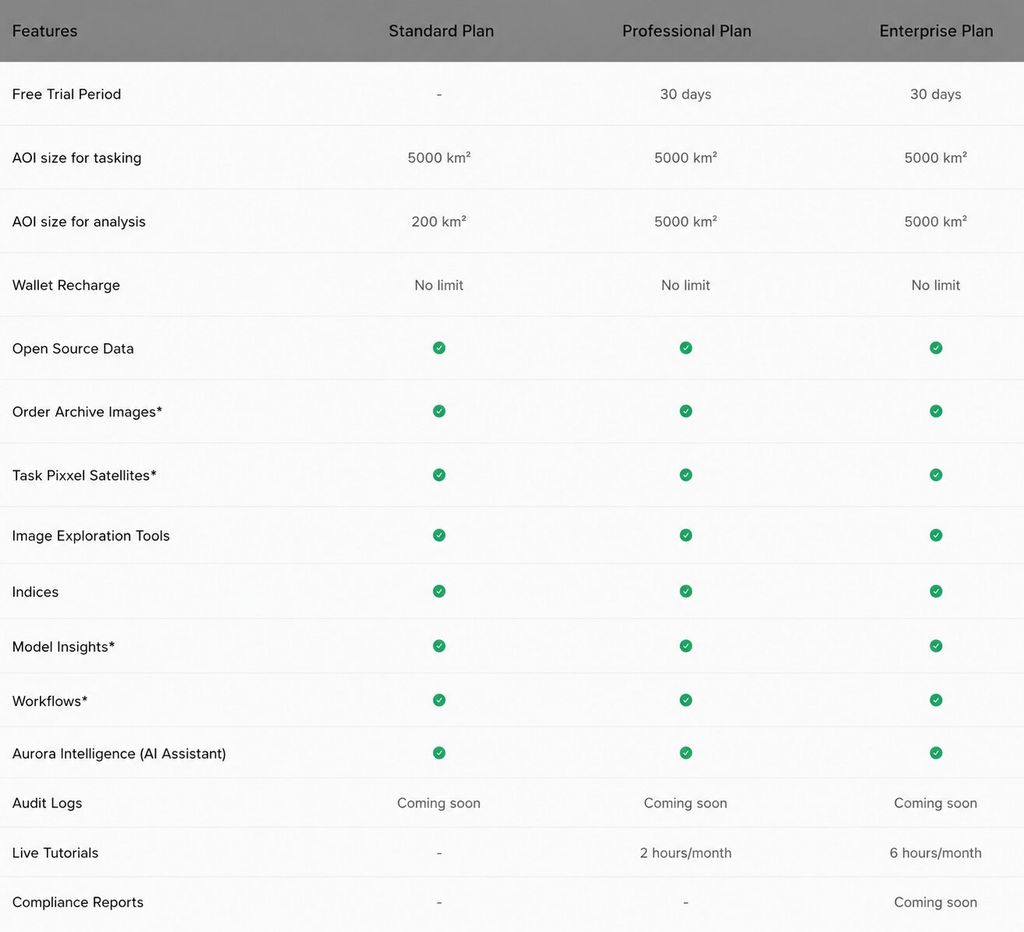Select the Indices row label
1024x932 pixels.
coord(35,592)
